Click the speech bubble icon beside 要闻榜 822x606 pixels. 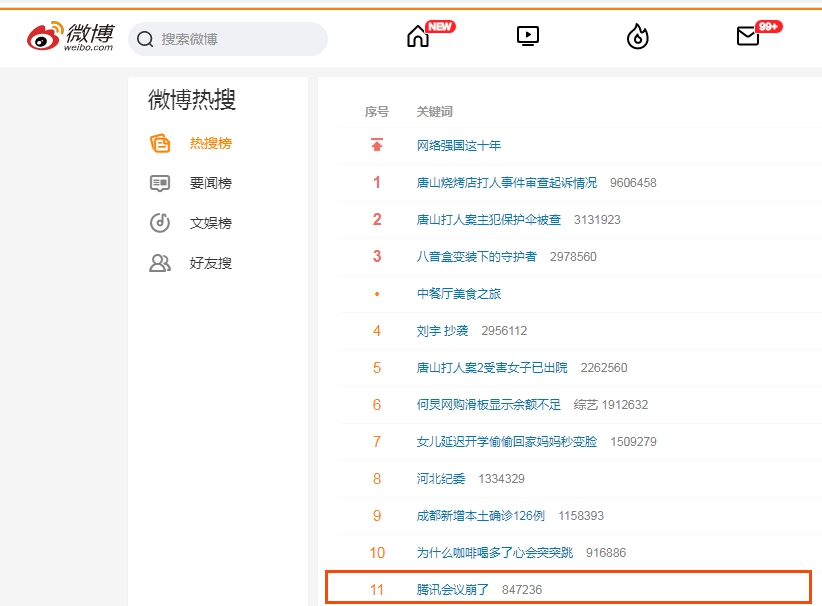(x=160, y=183)
